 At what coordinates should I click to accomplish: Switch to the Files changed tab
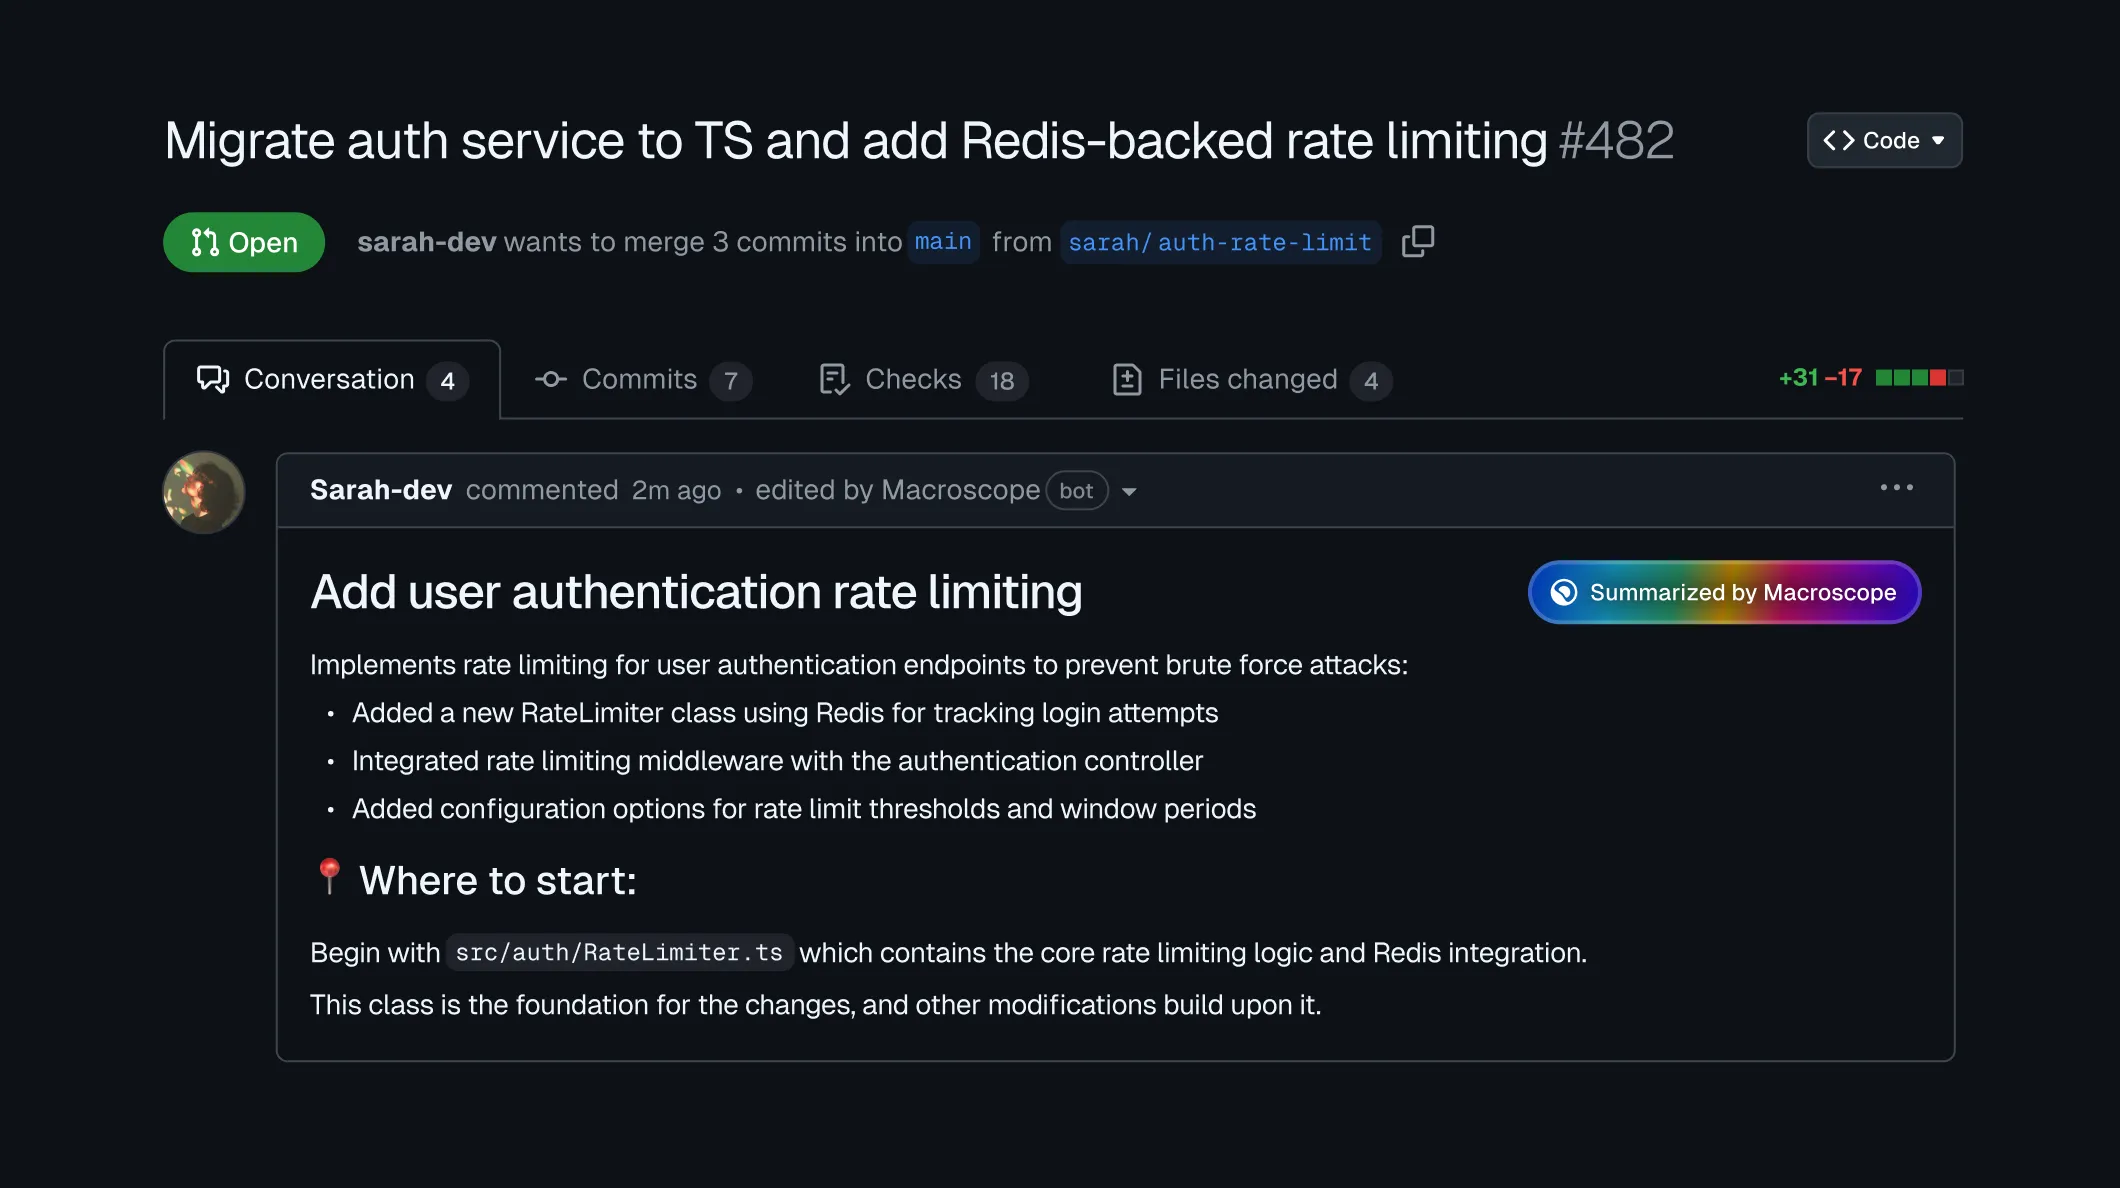(x=1247, y=379)
